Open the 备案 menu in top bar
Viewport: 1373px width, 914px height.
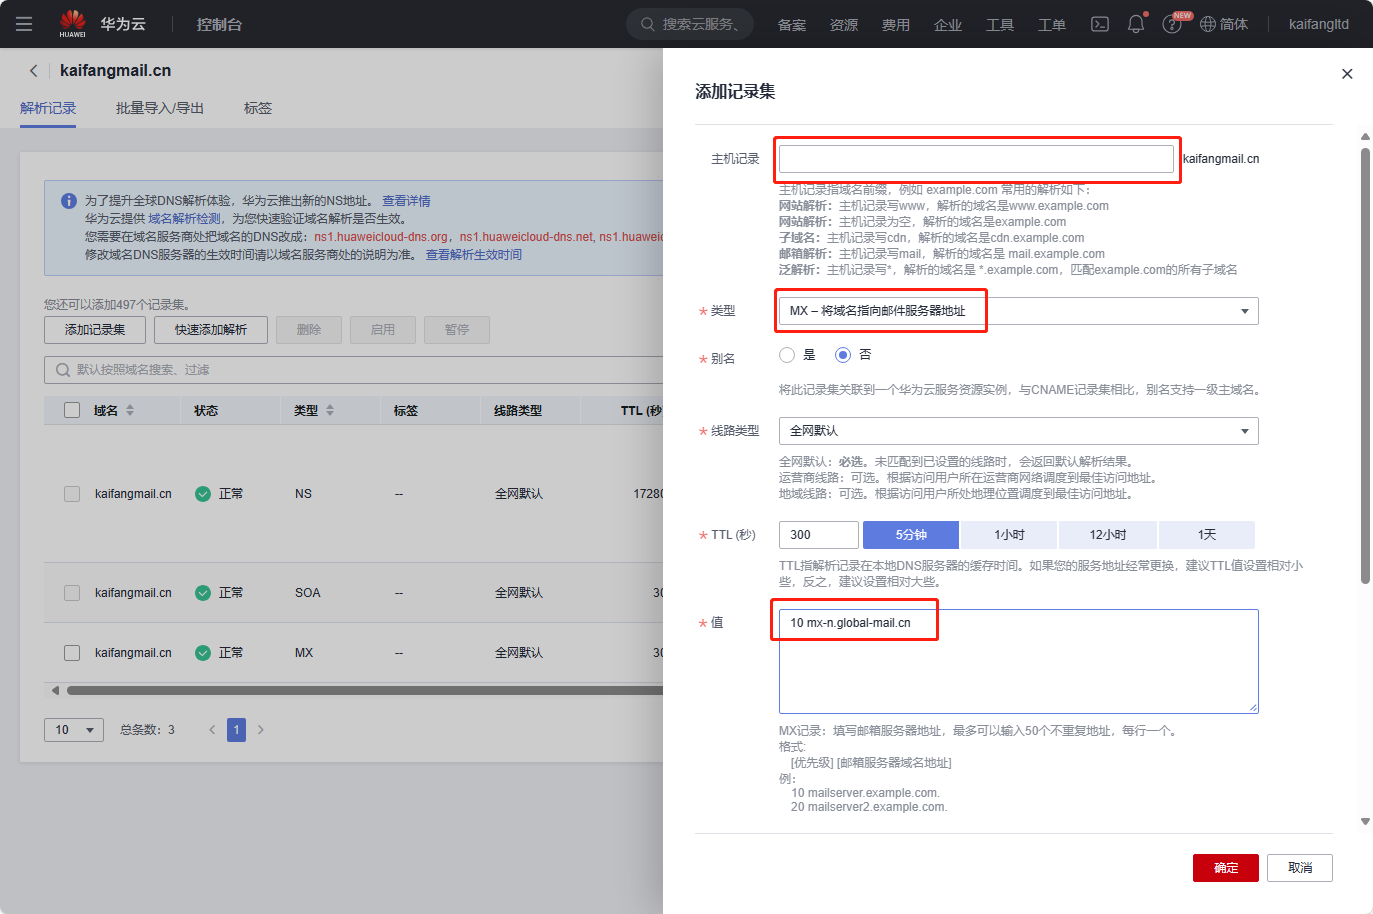tap(792, 25)
